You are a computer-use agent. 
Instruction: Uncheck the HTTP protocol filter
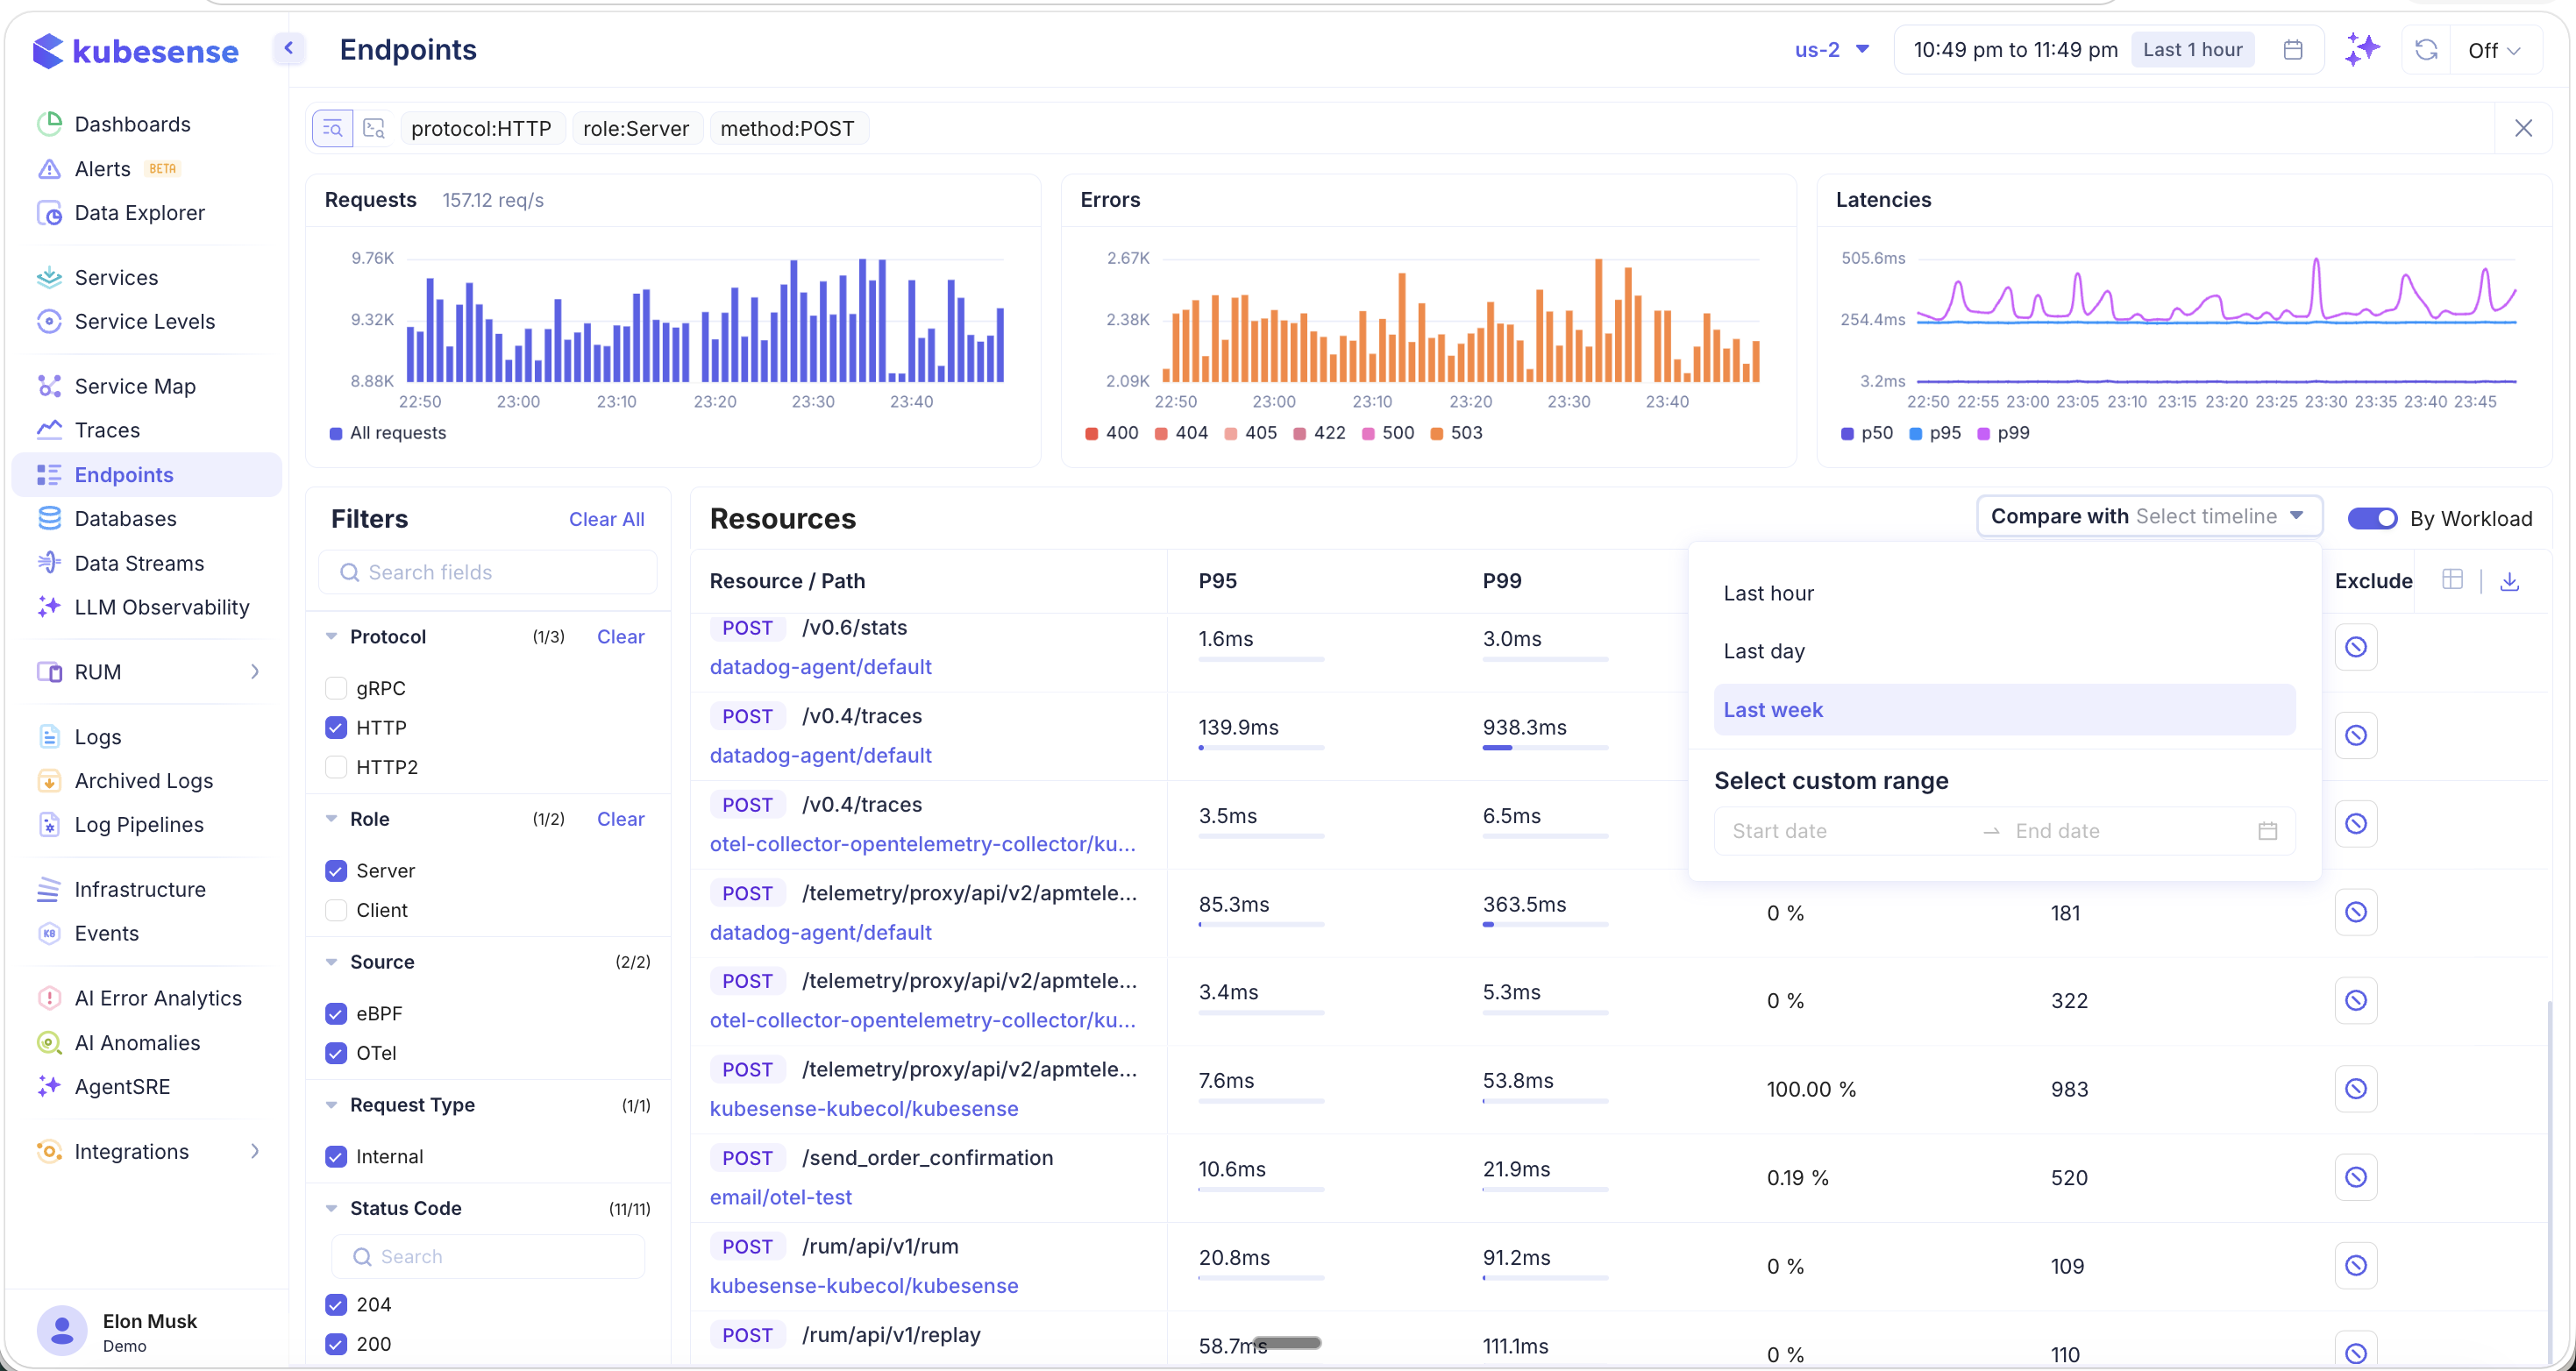click(336, 727)
